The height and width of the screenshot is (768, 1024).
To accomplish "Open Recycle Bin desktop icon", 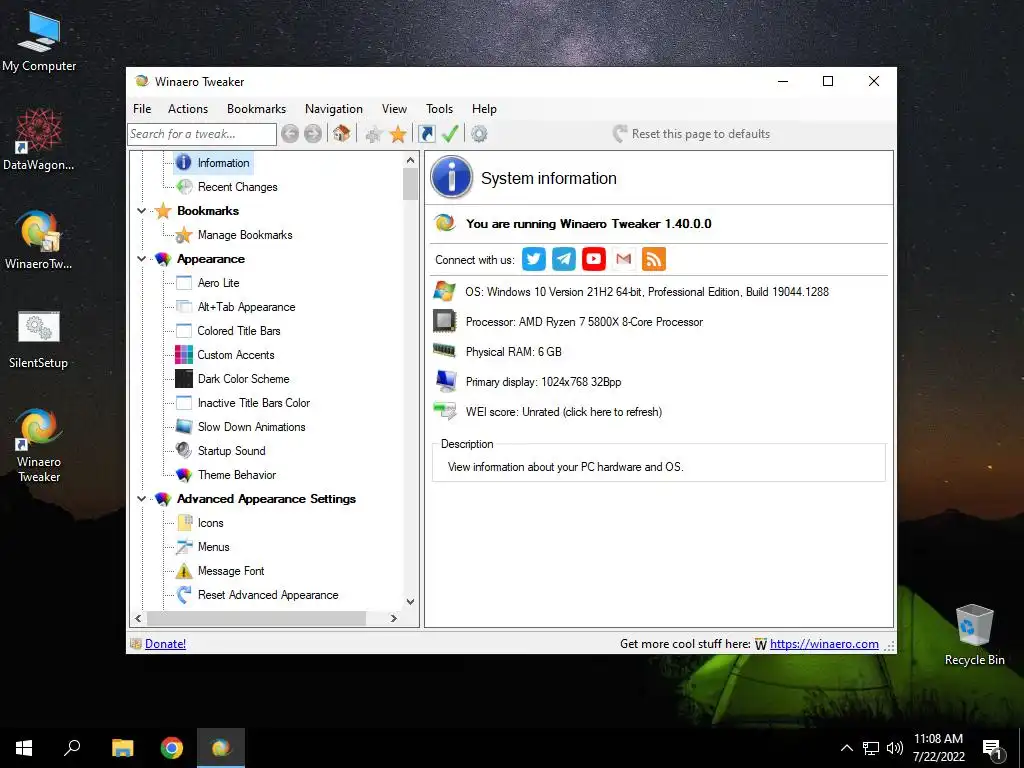I will 974,634.
